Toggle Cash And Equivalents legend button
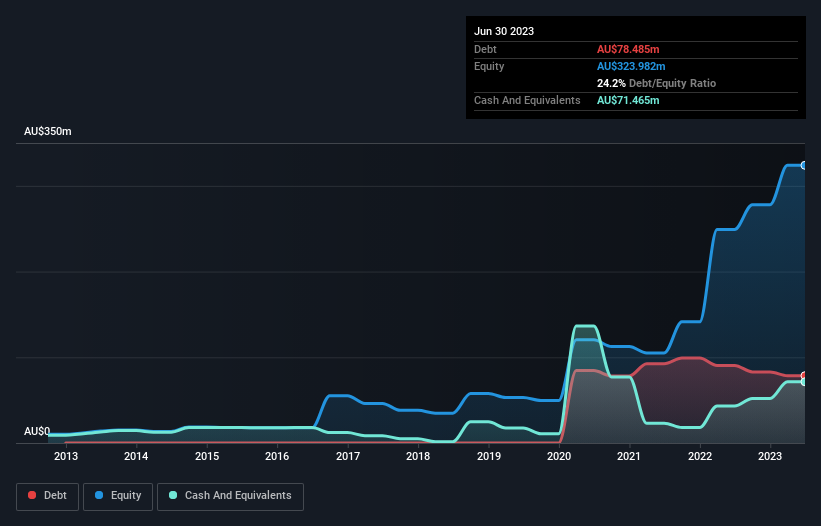Screen dimensions: 821x526 click(x=230, y=496)
